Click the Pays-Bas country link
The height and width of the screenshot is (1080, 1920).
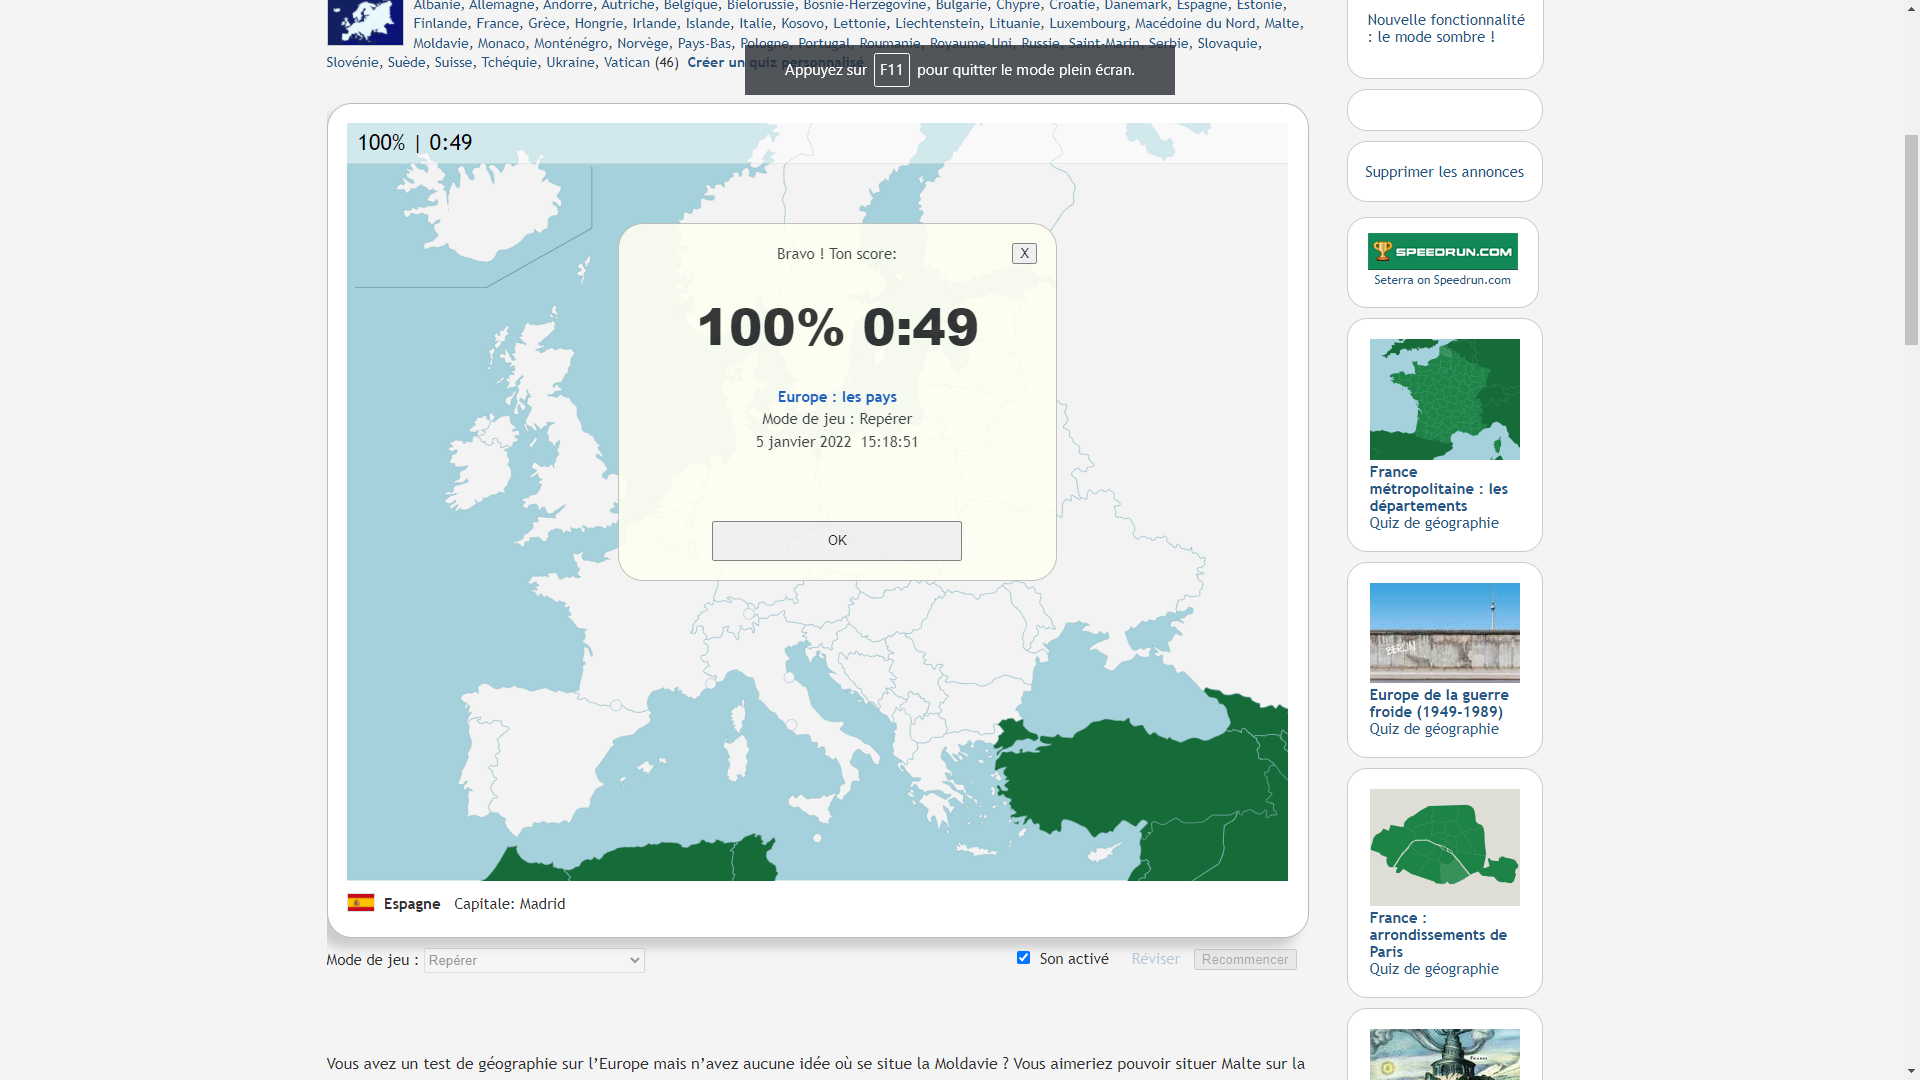coord(704,43)
